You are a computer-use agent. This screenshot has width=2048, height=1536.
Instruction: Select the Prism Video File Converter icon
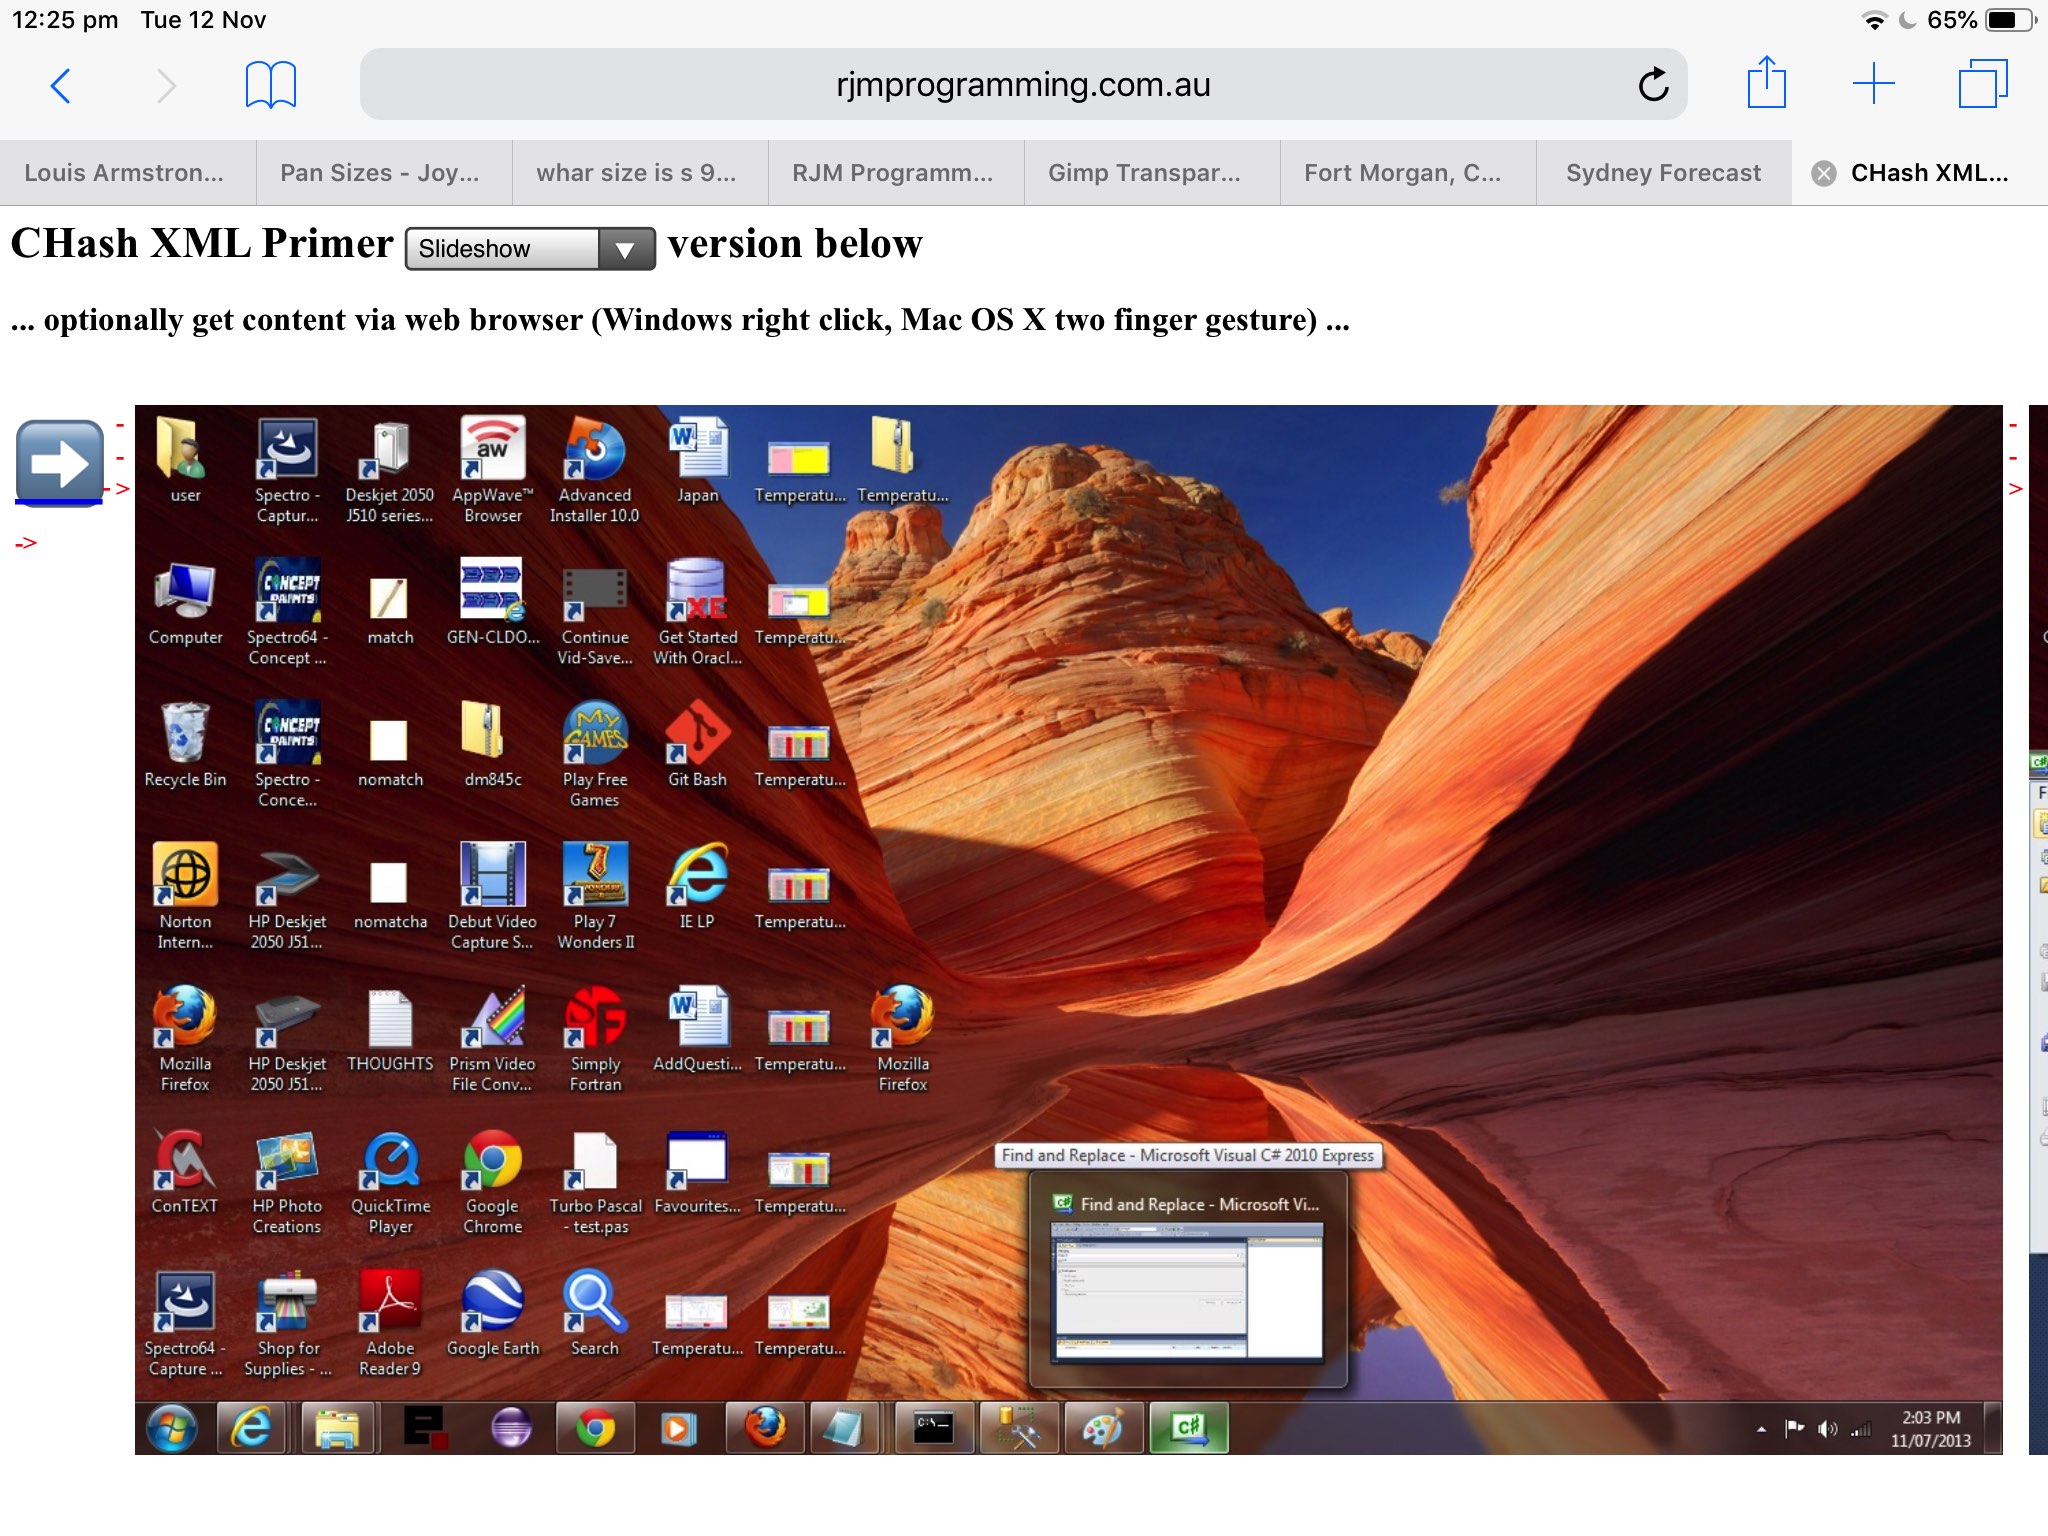pos(492,1040)
